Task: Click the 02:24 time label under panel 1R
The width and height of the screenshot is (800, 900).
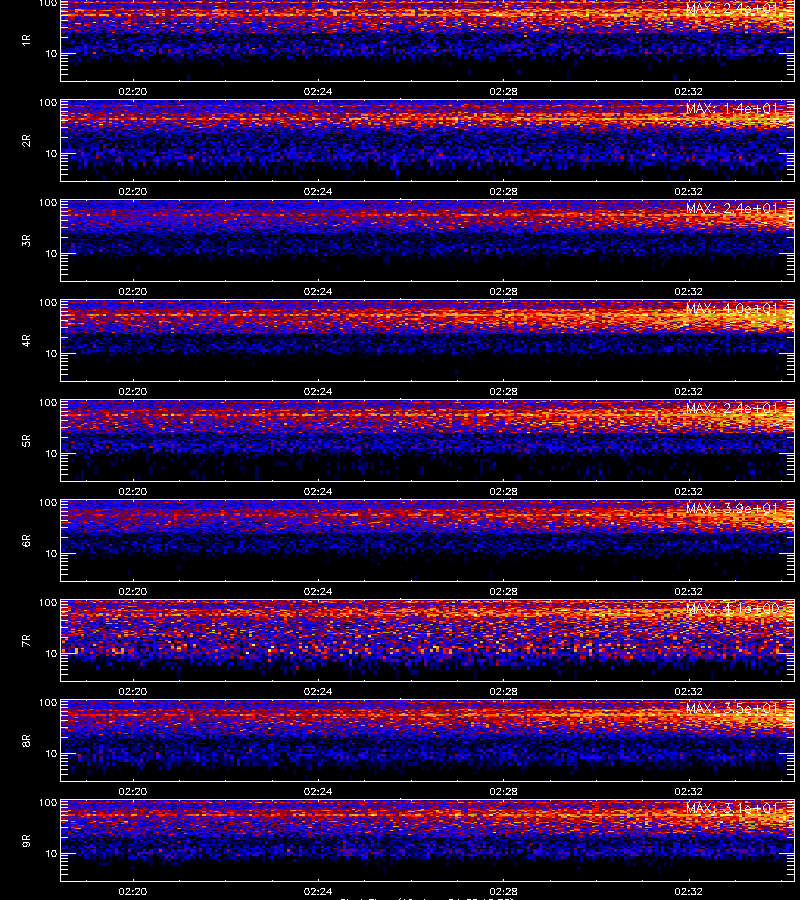Action: pyautogui.click(x=318, y=92)
